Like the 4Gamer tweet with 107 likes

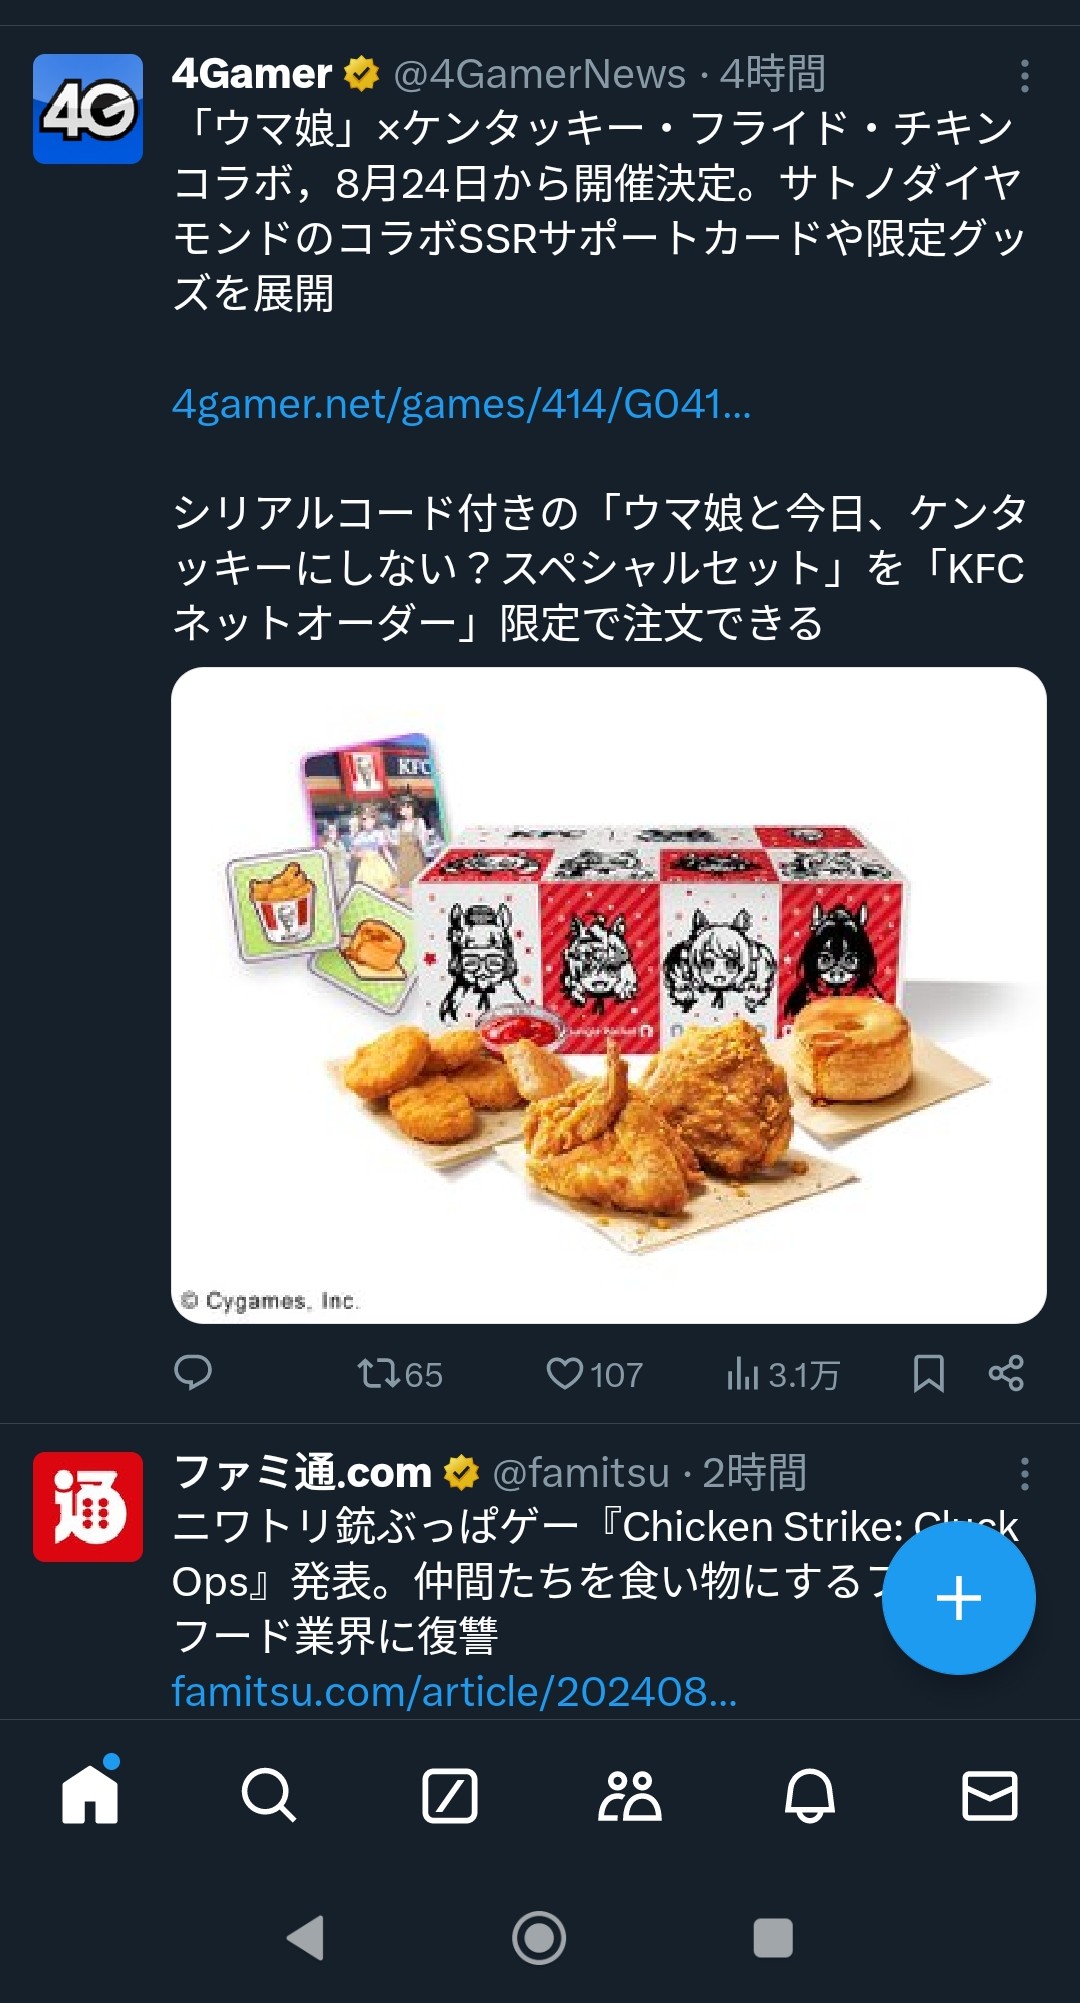(594, 1374)
